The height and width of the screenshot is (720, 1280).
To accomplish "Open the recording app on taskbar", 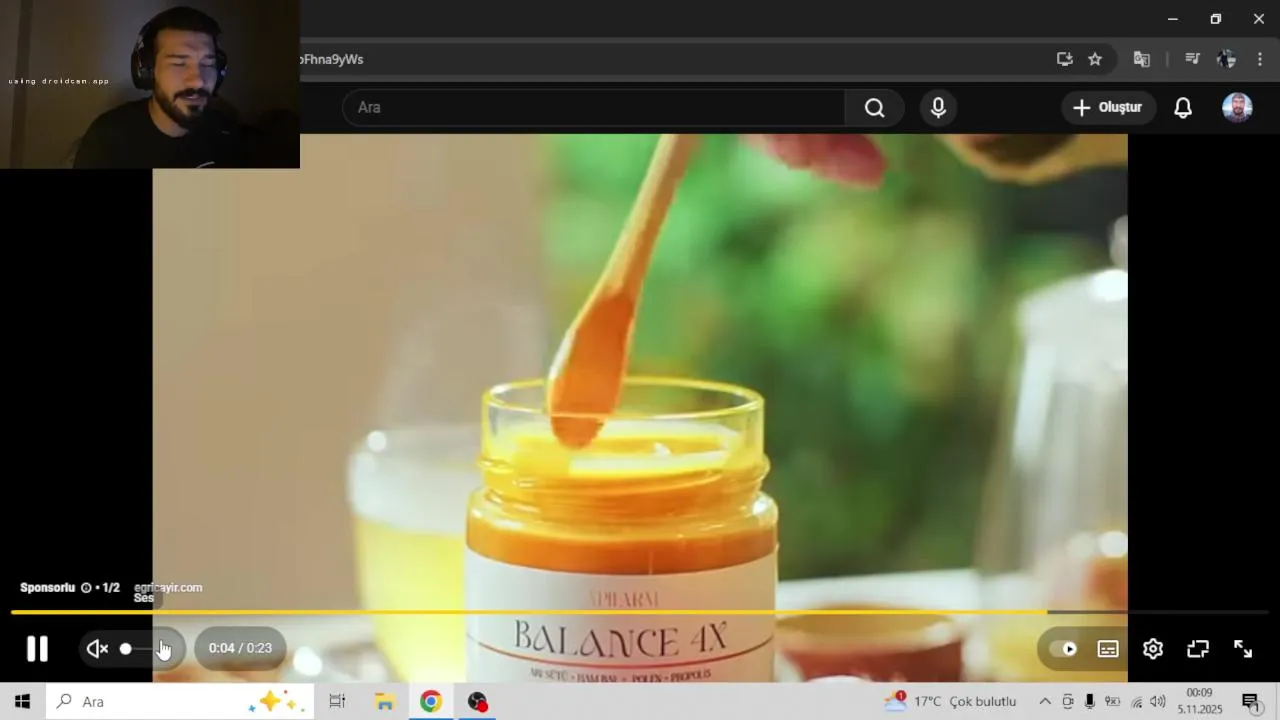I will (478, 702).
